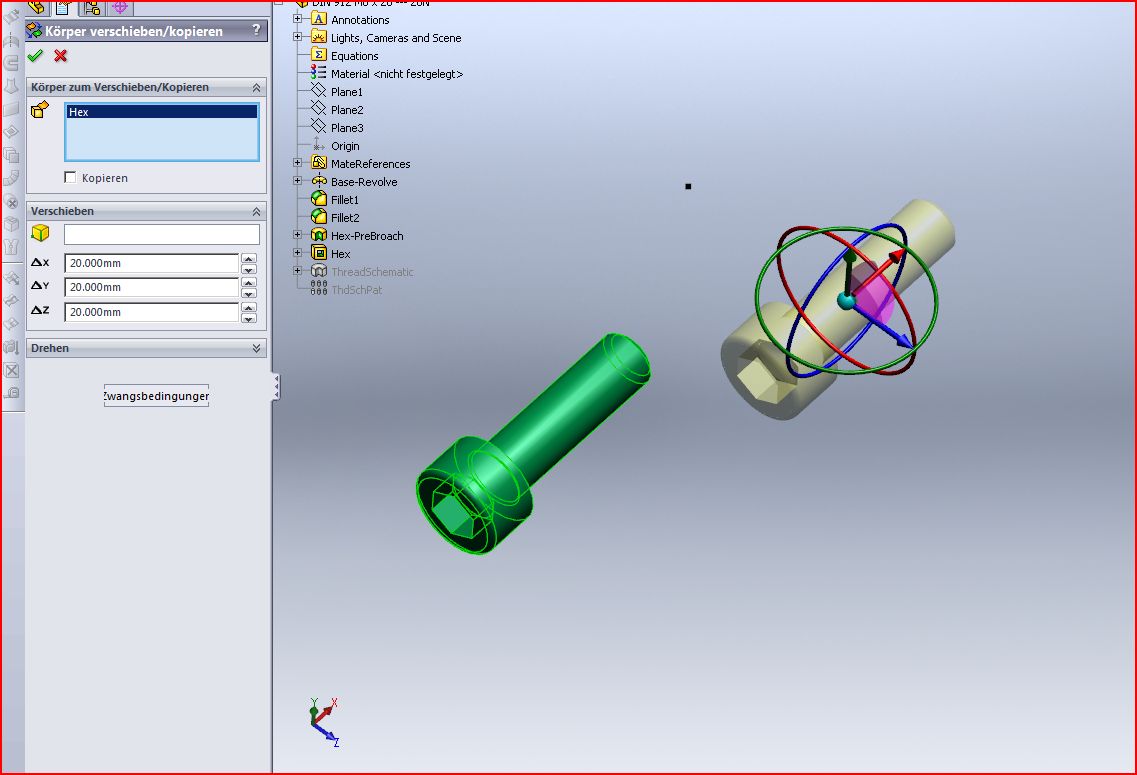Click the Base-Revolve feature icon

(319, 181)
